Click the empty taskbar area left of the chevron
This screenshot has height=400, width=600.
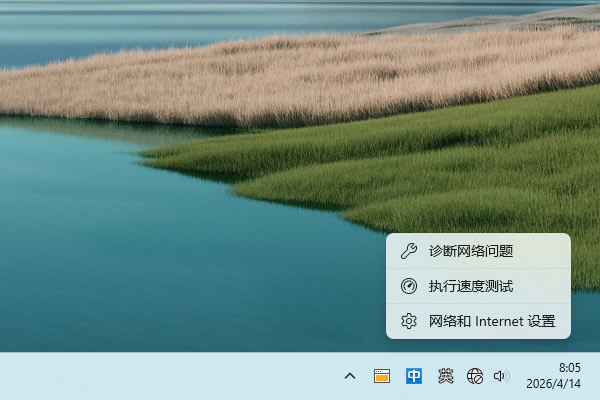(x=200, y=376)
